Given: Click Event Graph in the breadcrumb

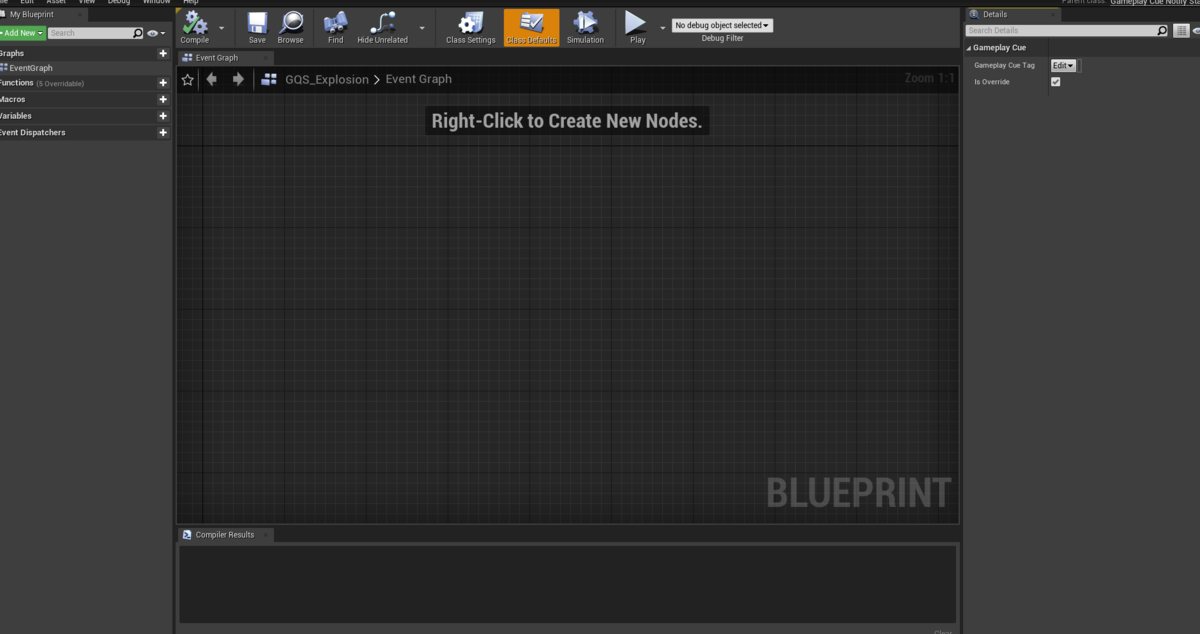Looking at the screenshot, I should 419,79.
